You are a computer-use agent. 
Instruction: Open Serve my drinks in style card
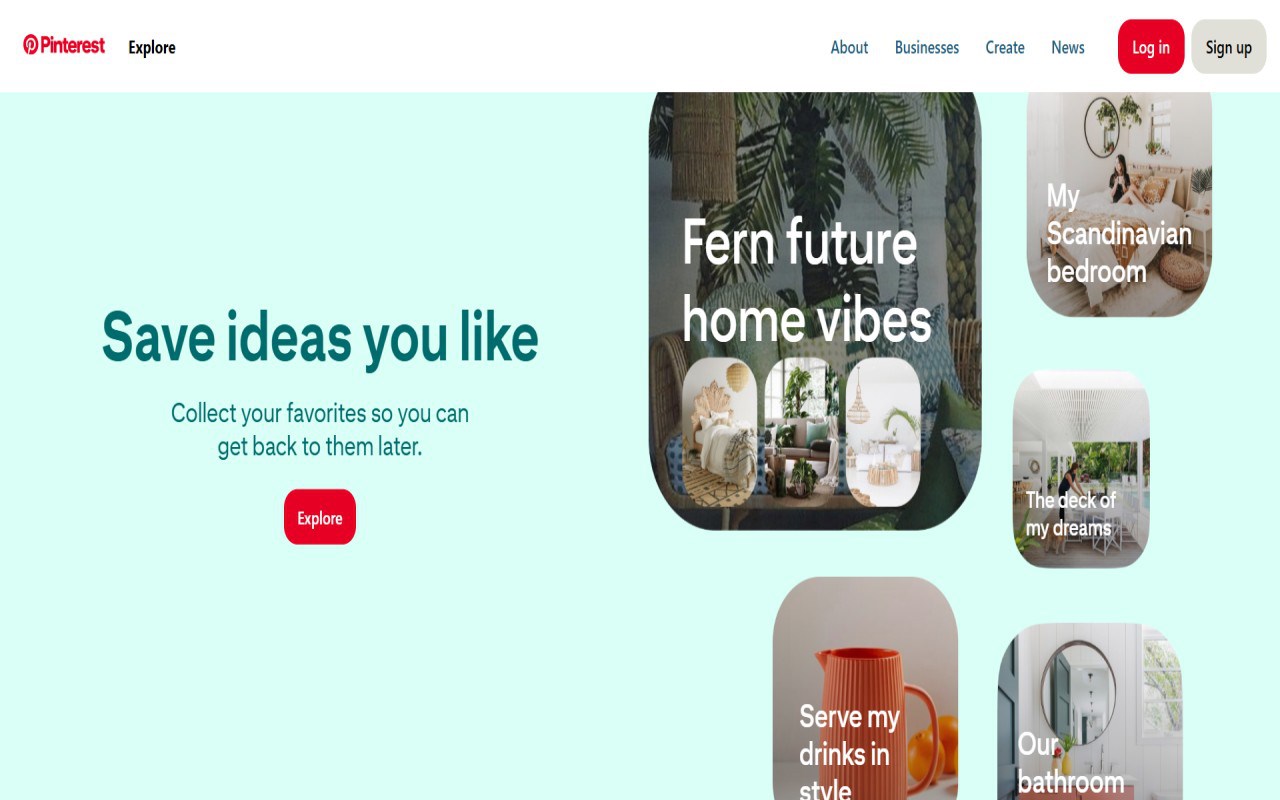pyautogui.click(x=865, y=689)
